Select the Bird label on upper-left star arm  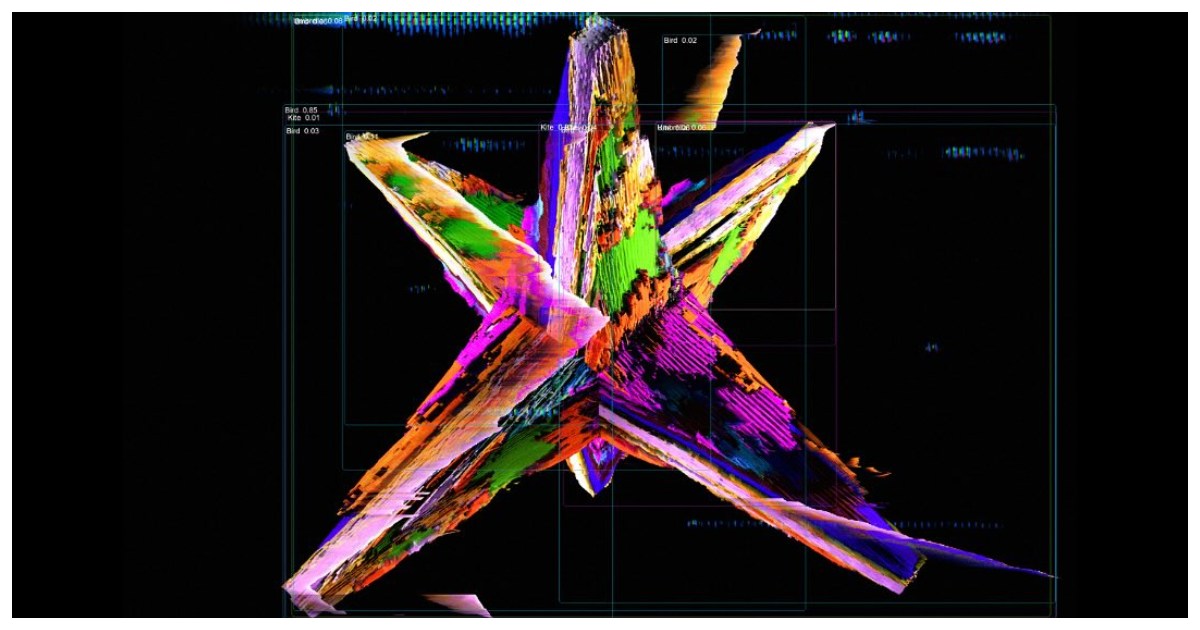[x=361, y=137]
